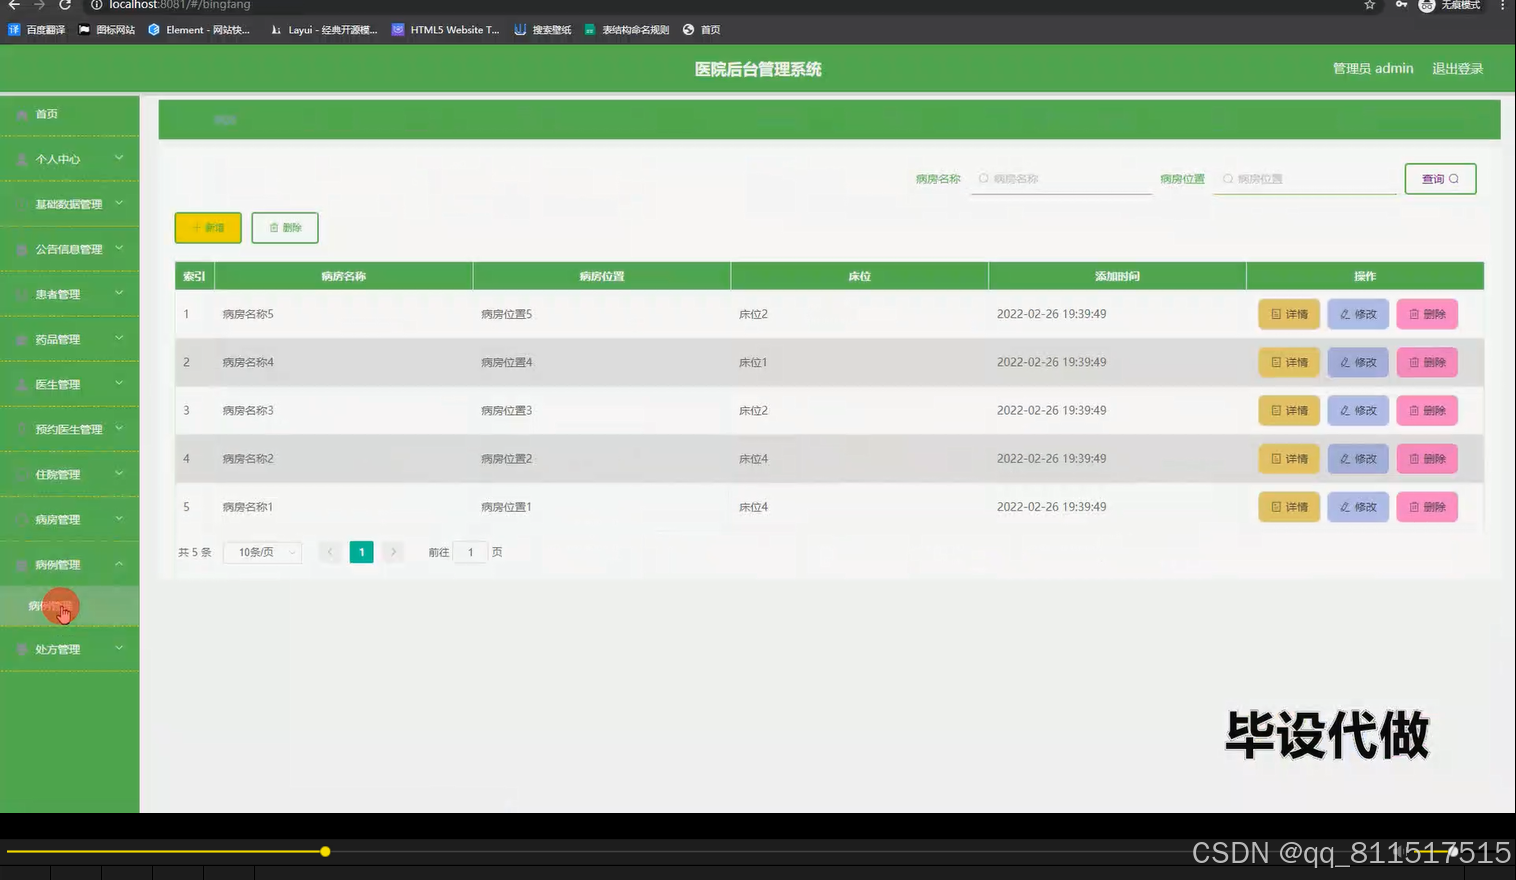Go to previous page arrow
Viewport: 1516px width, 880px height.
(x=330, y=552)
